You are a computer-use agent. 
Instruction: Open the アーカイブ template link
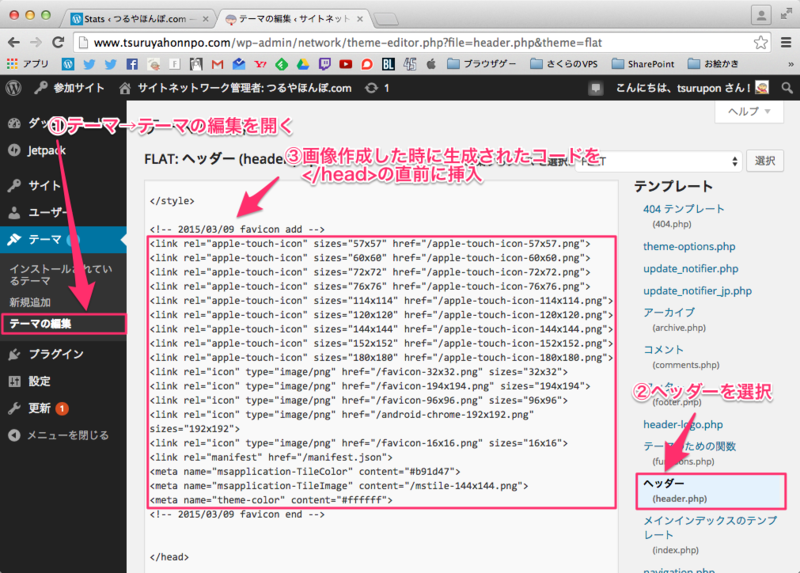[669, 312]
